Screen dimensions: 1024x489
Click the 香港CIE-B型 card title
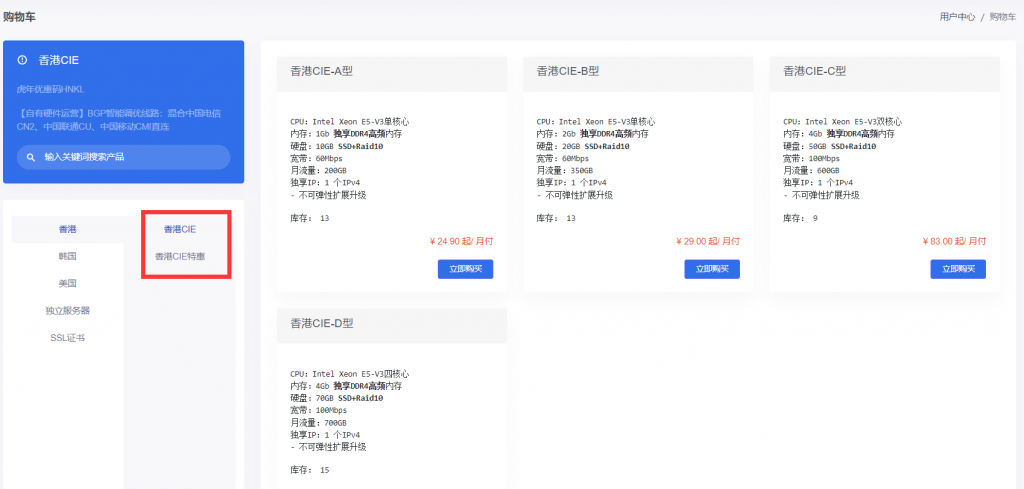567,72
